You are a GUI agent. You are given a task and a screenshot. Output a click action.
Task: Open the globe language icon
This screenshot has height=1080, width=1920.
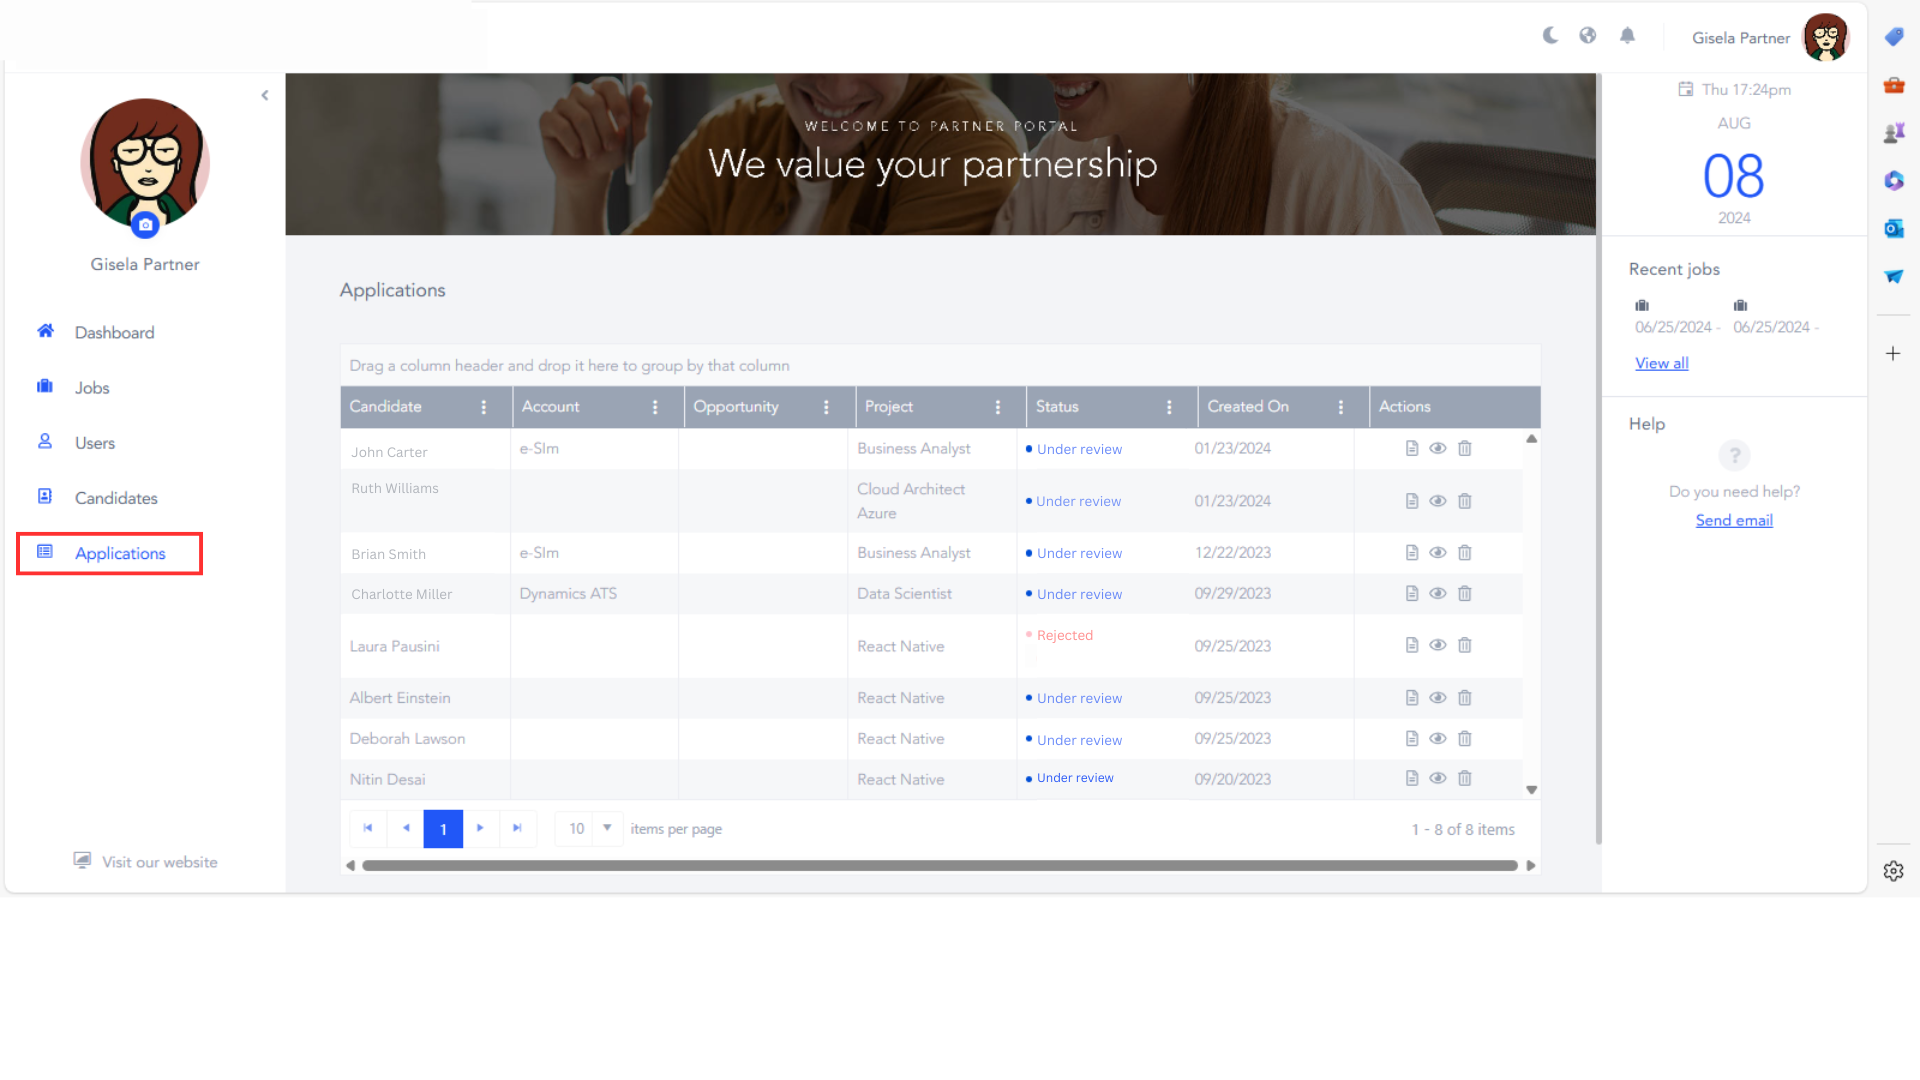tap(1588, 36)
